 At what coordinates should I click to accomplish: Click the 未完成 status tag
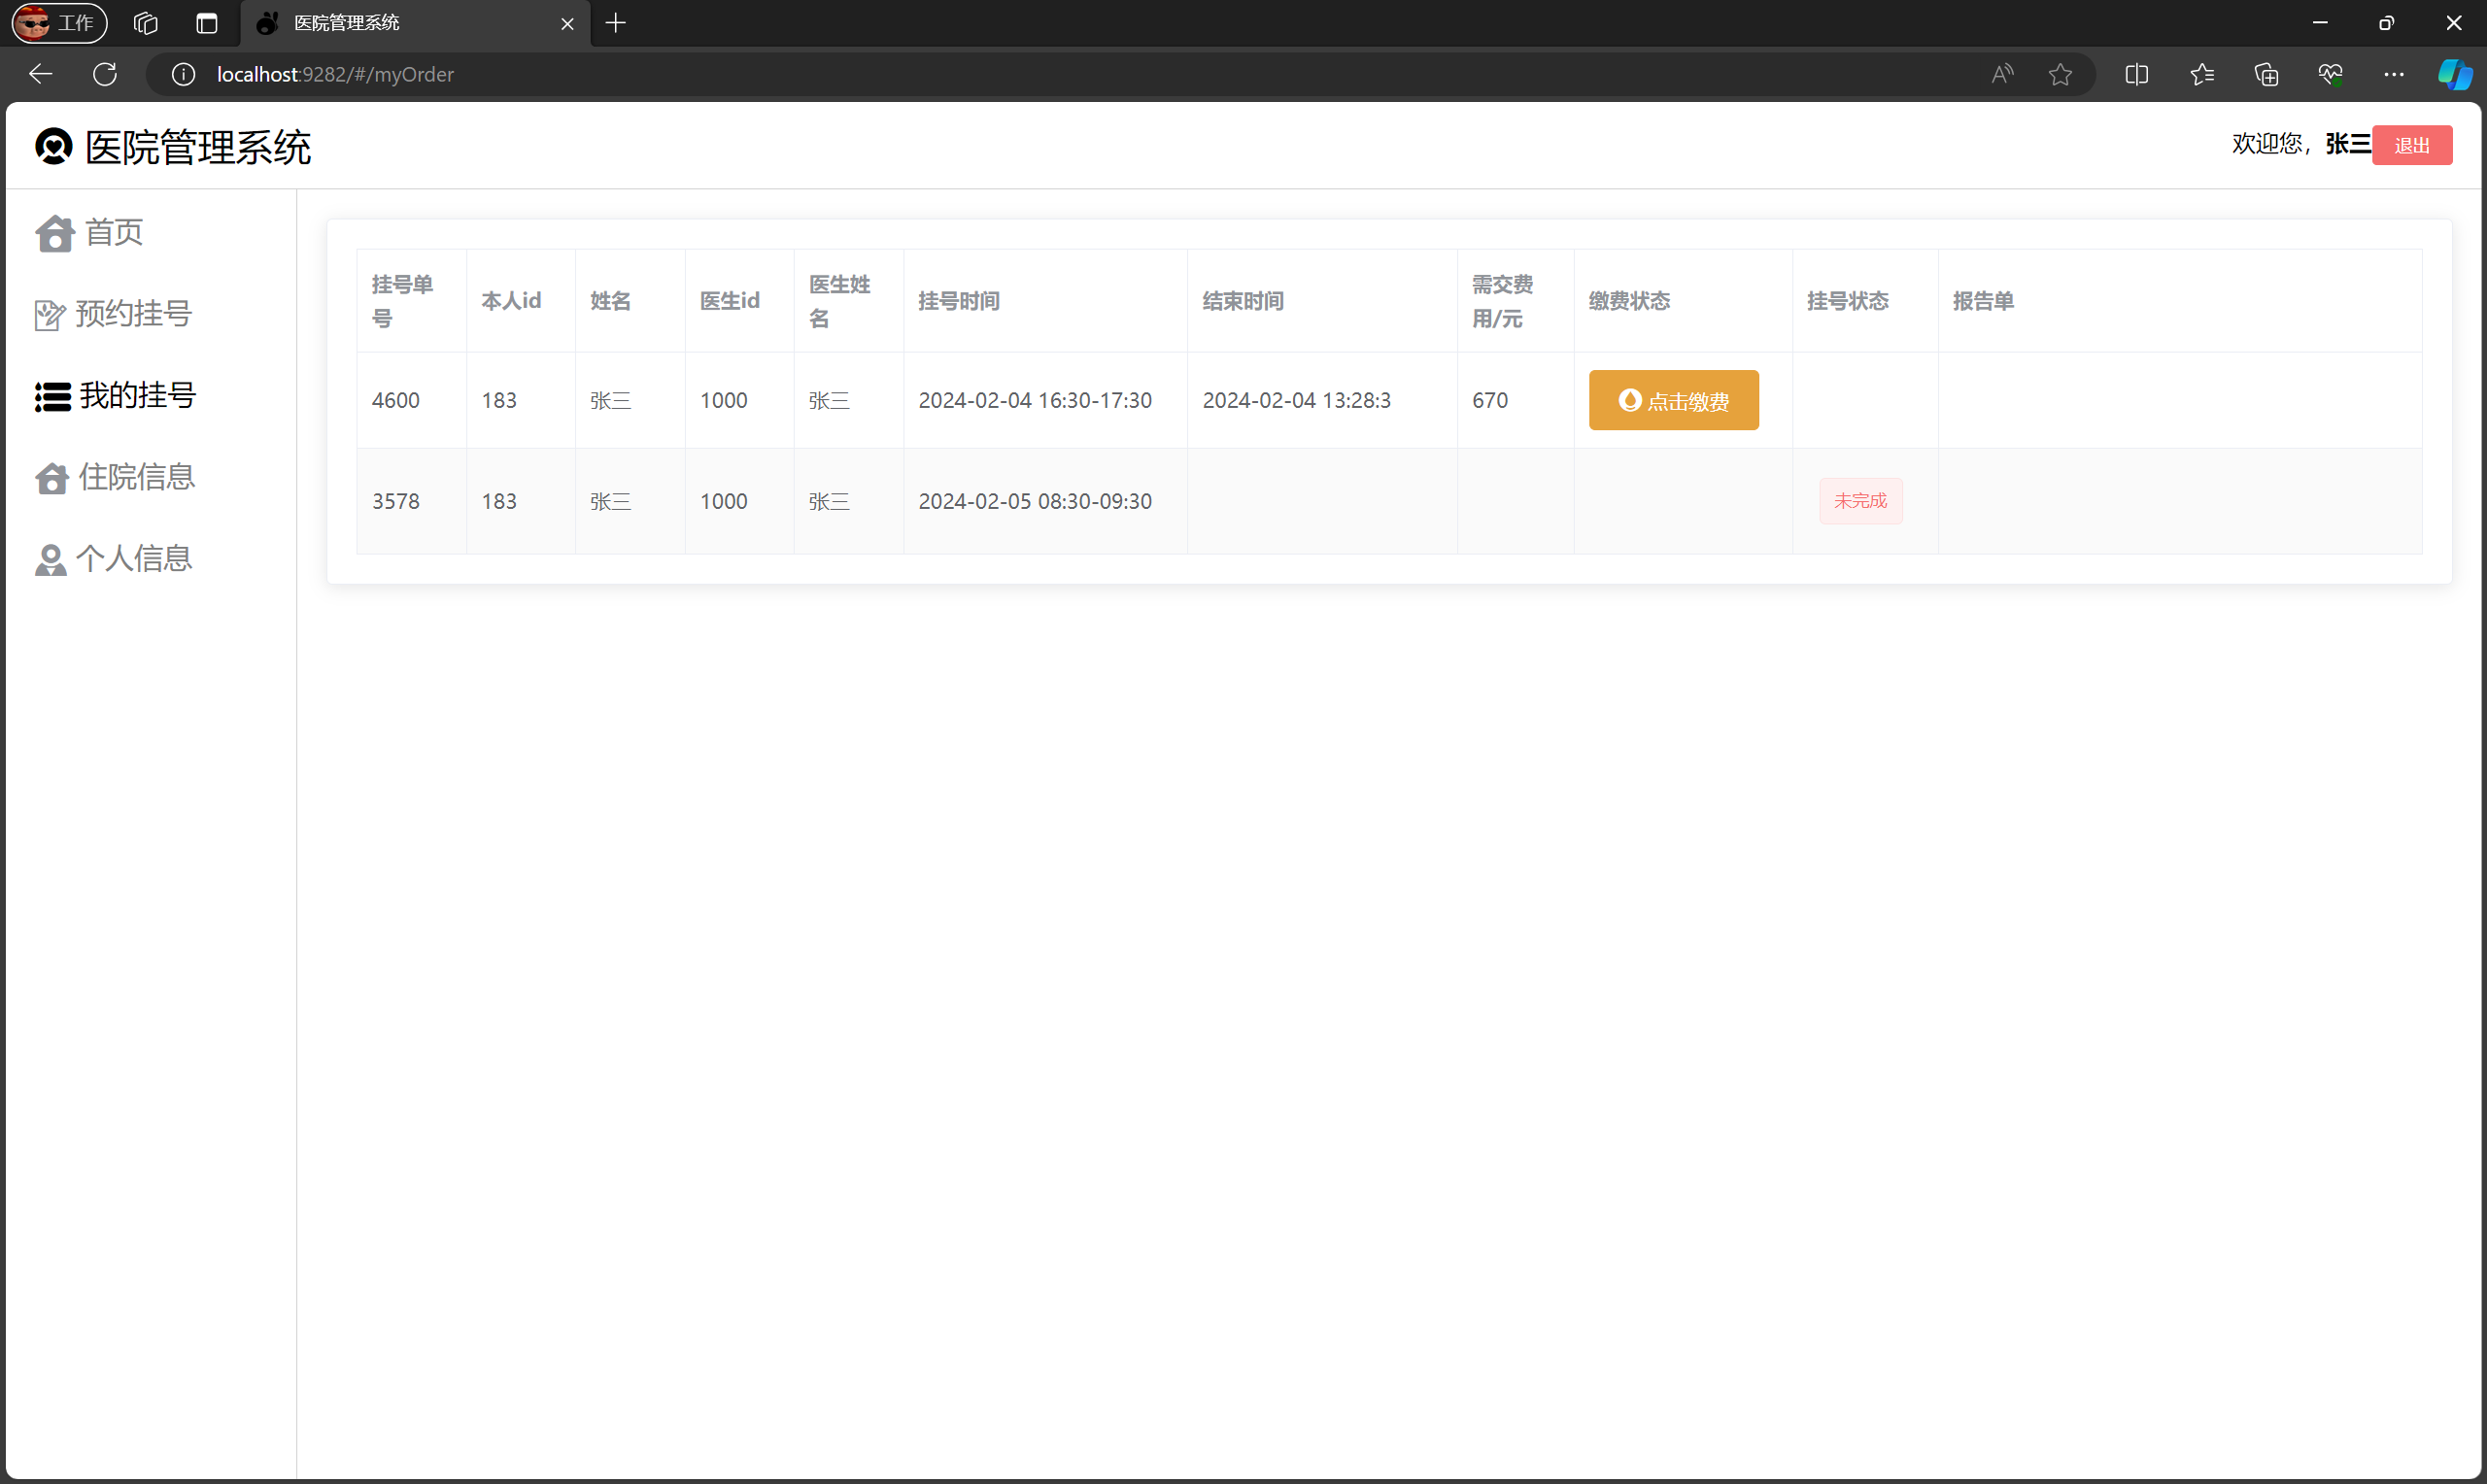point(1859,501)
